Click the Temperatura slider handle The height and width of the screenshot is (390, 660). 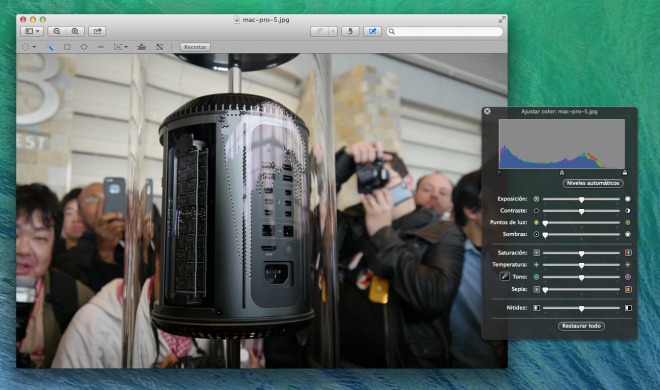pyautogui.click(x=581, y=265)
